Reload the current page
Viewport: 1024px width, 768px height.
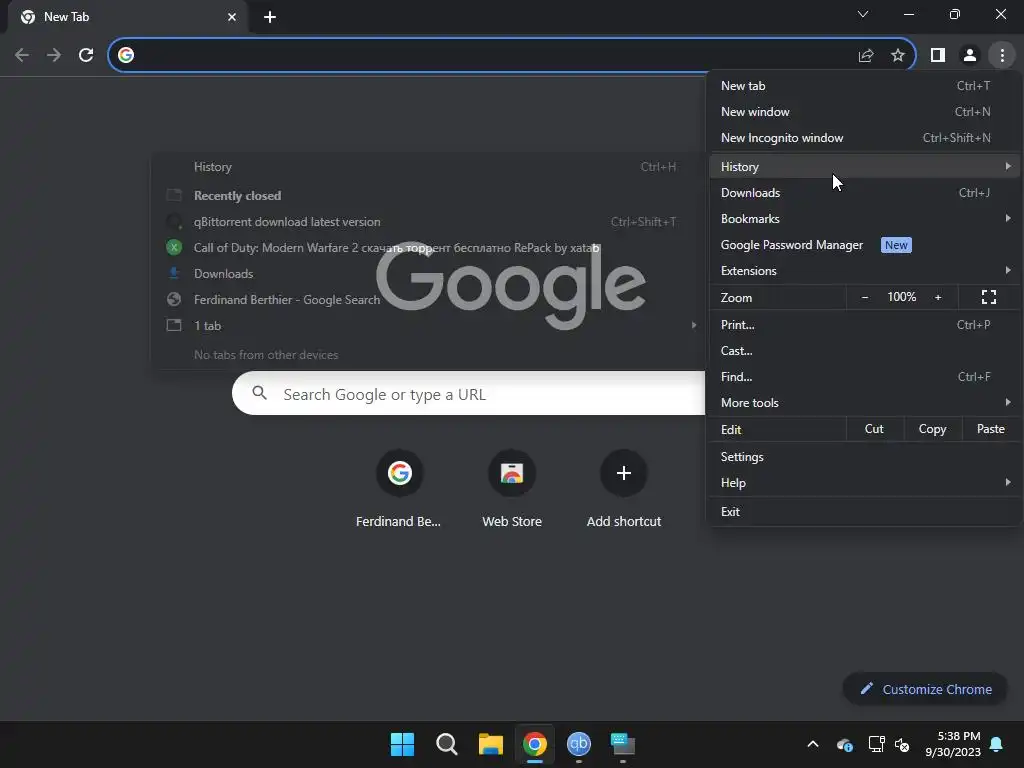(x=86, y=55)
